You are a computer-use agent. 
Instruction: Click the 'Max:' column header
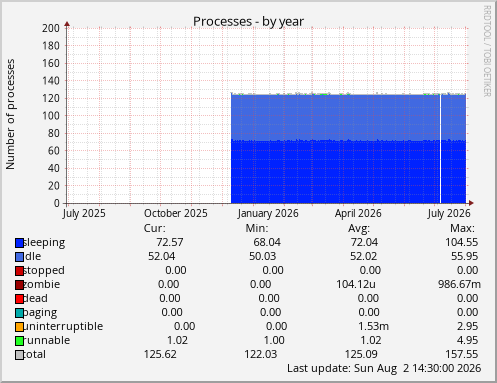pyautogui.click(x=462, y=228)
